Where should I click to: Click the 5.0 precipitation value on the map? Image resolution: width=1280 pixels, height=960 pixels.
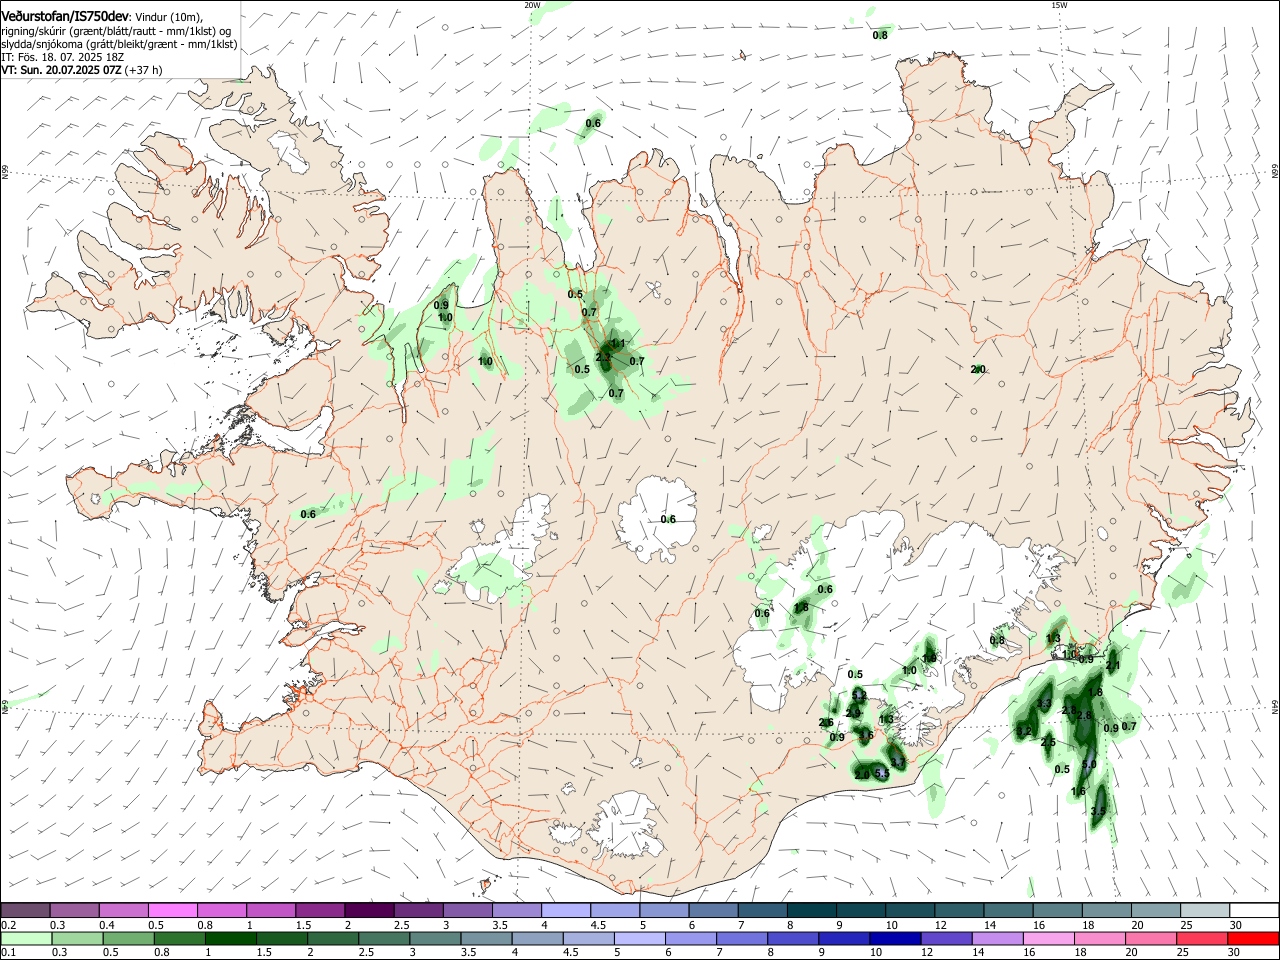[x=1090, y=764]
